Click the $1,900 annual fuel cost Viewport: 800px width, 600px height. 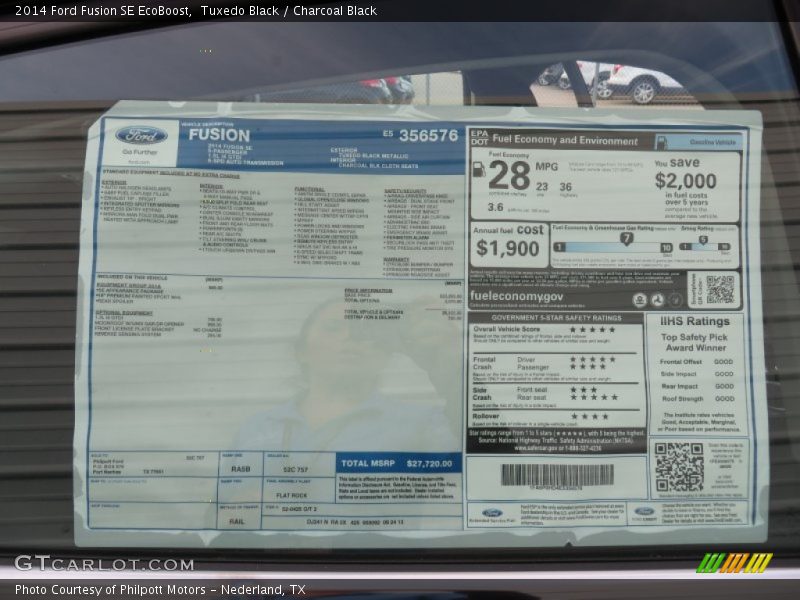(x=507, y=248)
